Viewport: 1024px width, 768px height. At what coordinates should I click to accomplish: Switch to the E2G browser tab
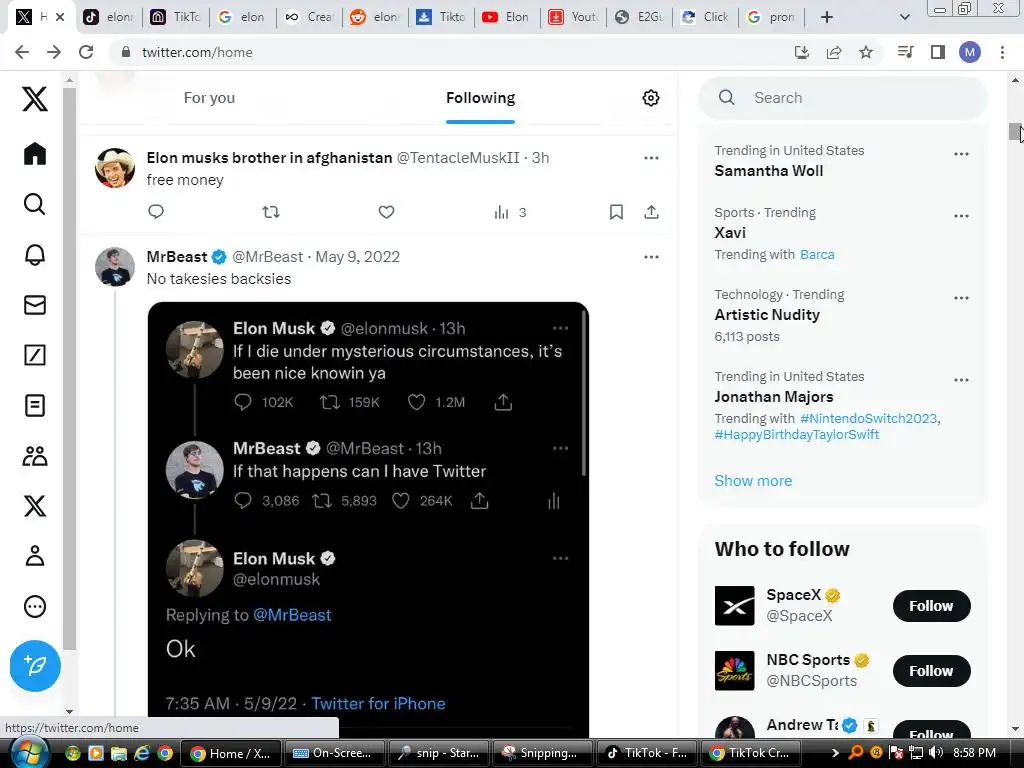coord(640,17)
